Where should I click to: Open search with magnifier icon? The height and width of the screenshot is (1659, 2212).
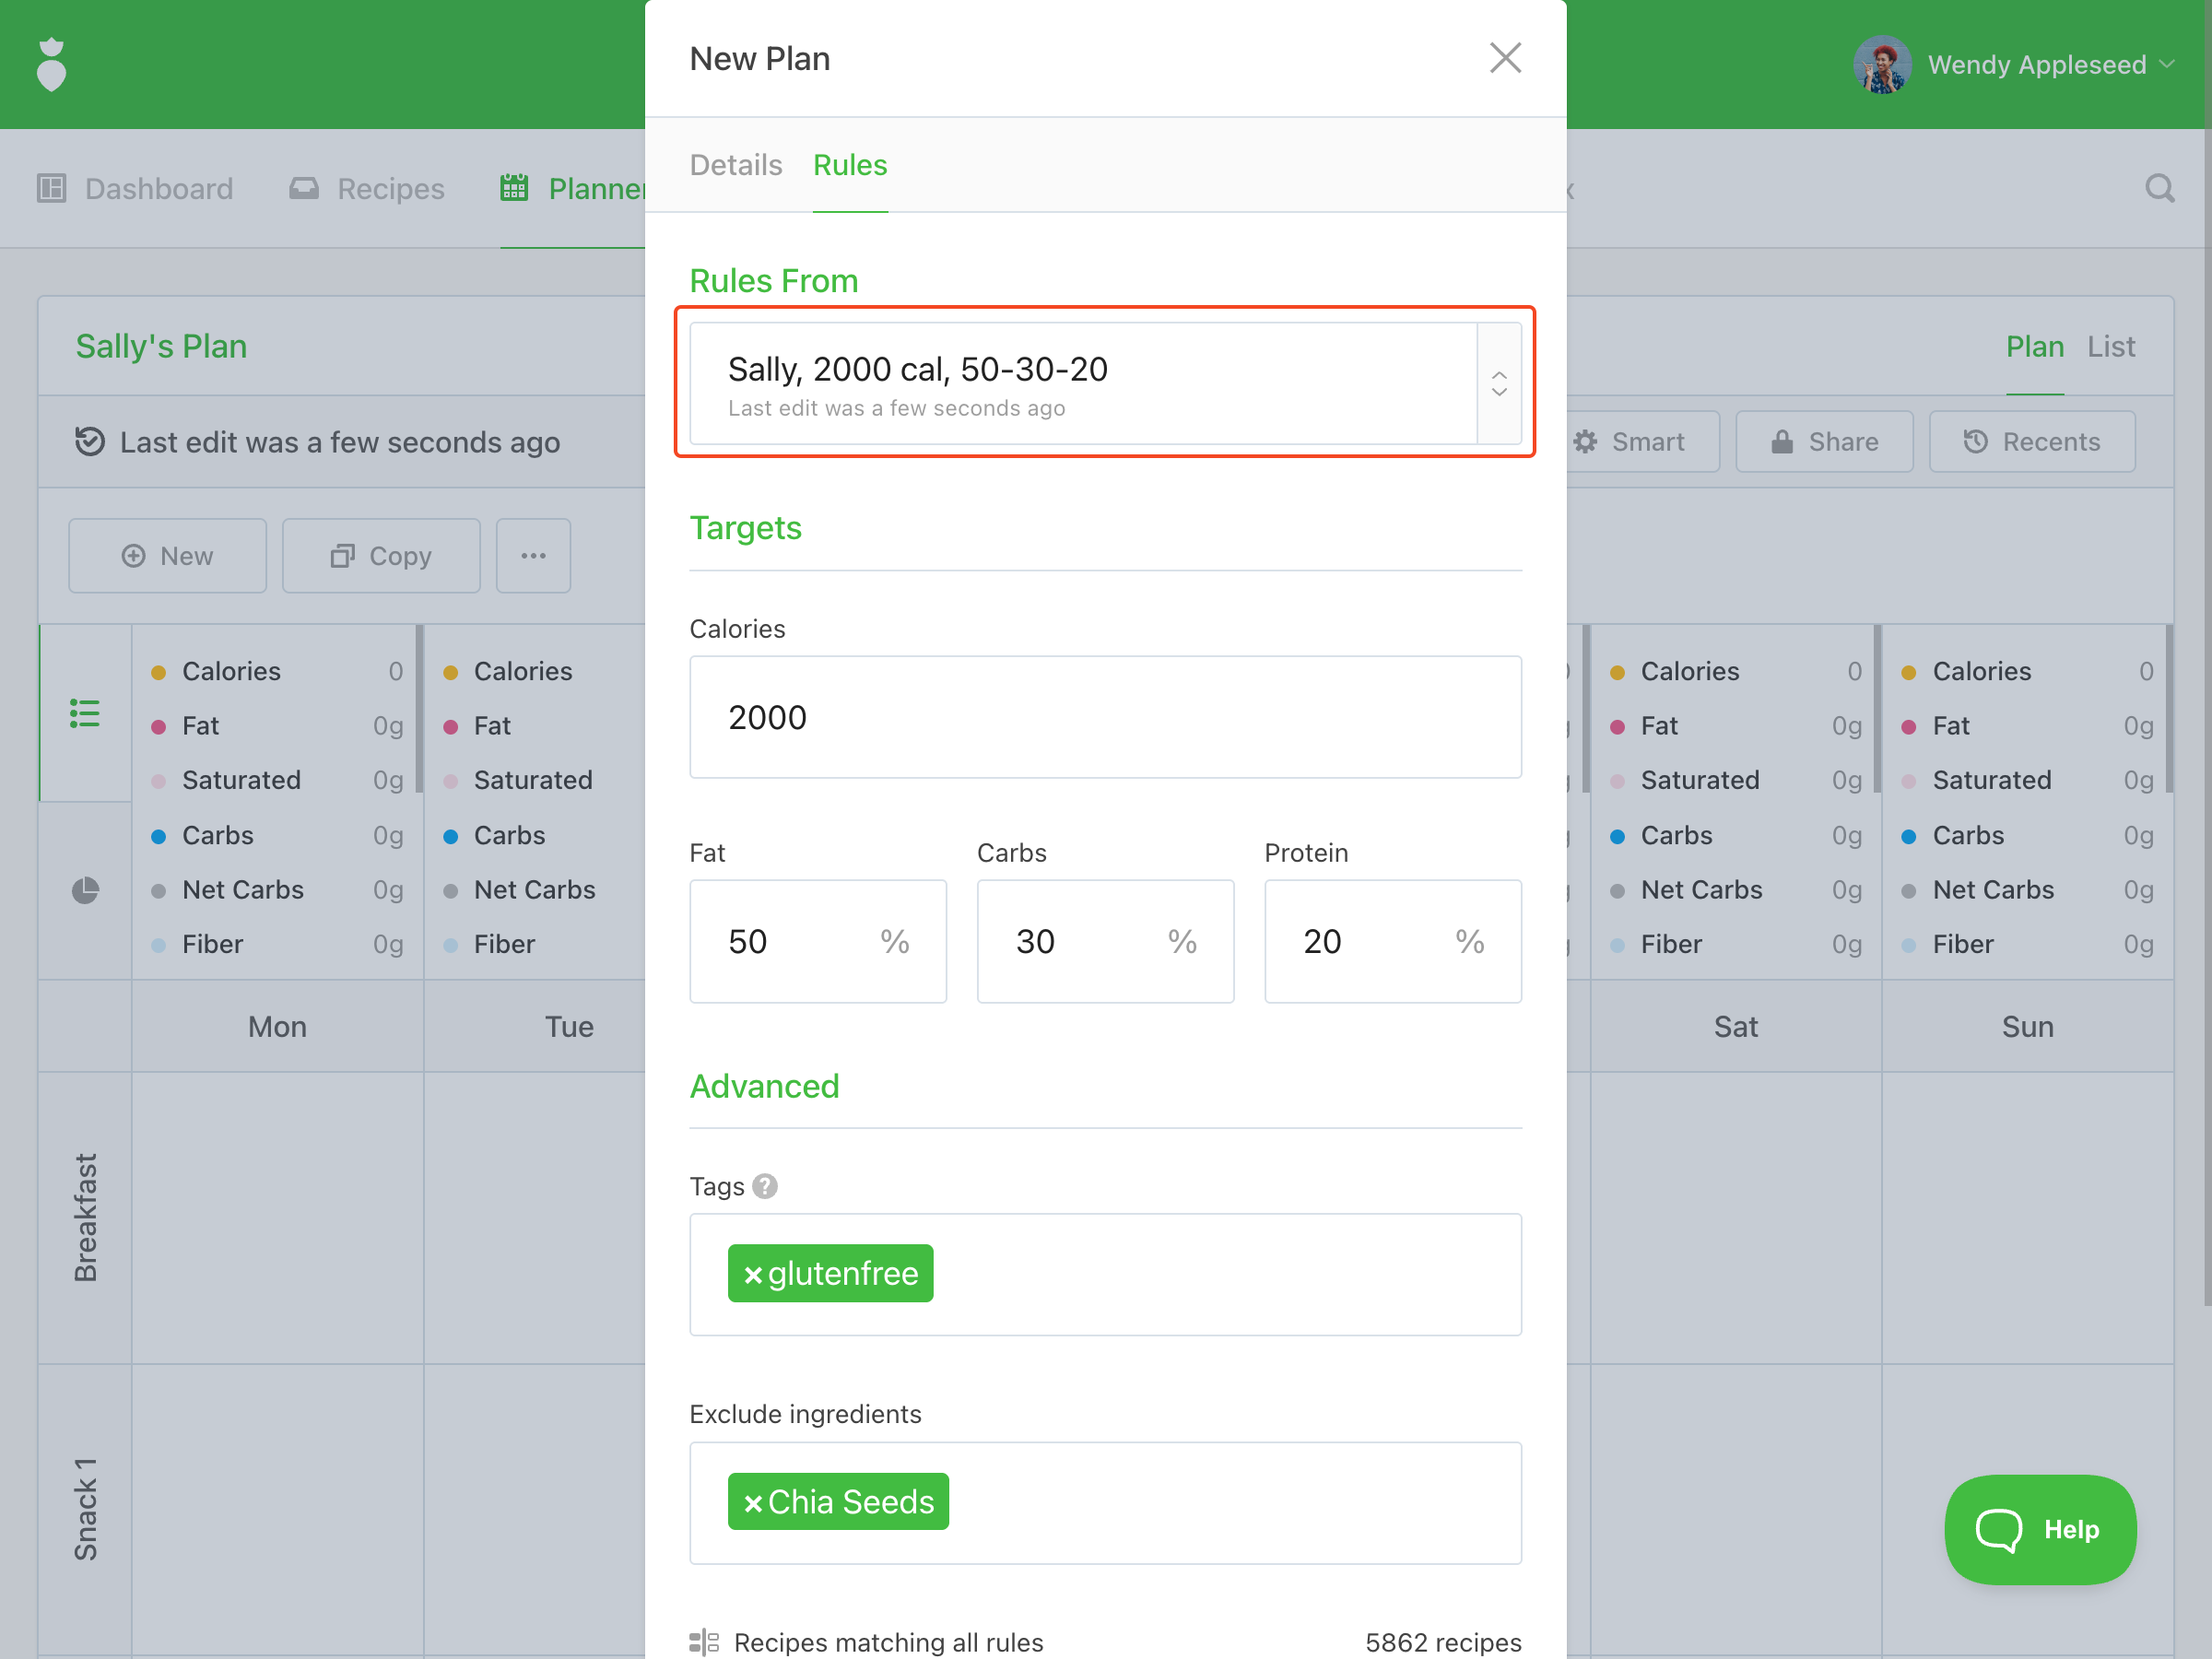coord(2159,188)
